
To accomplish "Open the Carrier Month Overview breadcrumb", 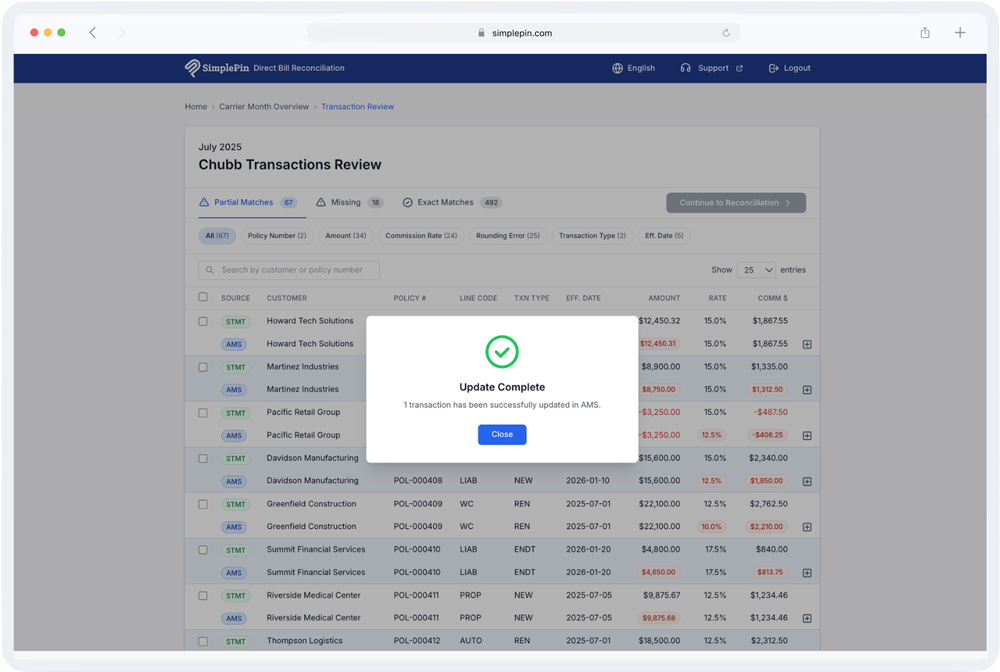I will pos(264,106).
